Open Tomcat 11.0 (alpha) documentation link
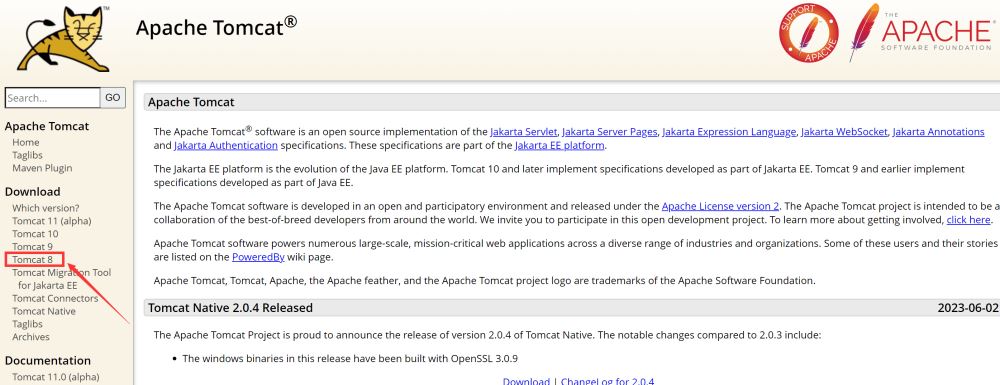 55,377
